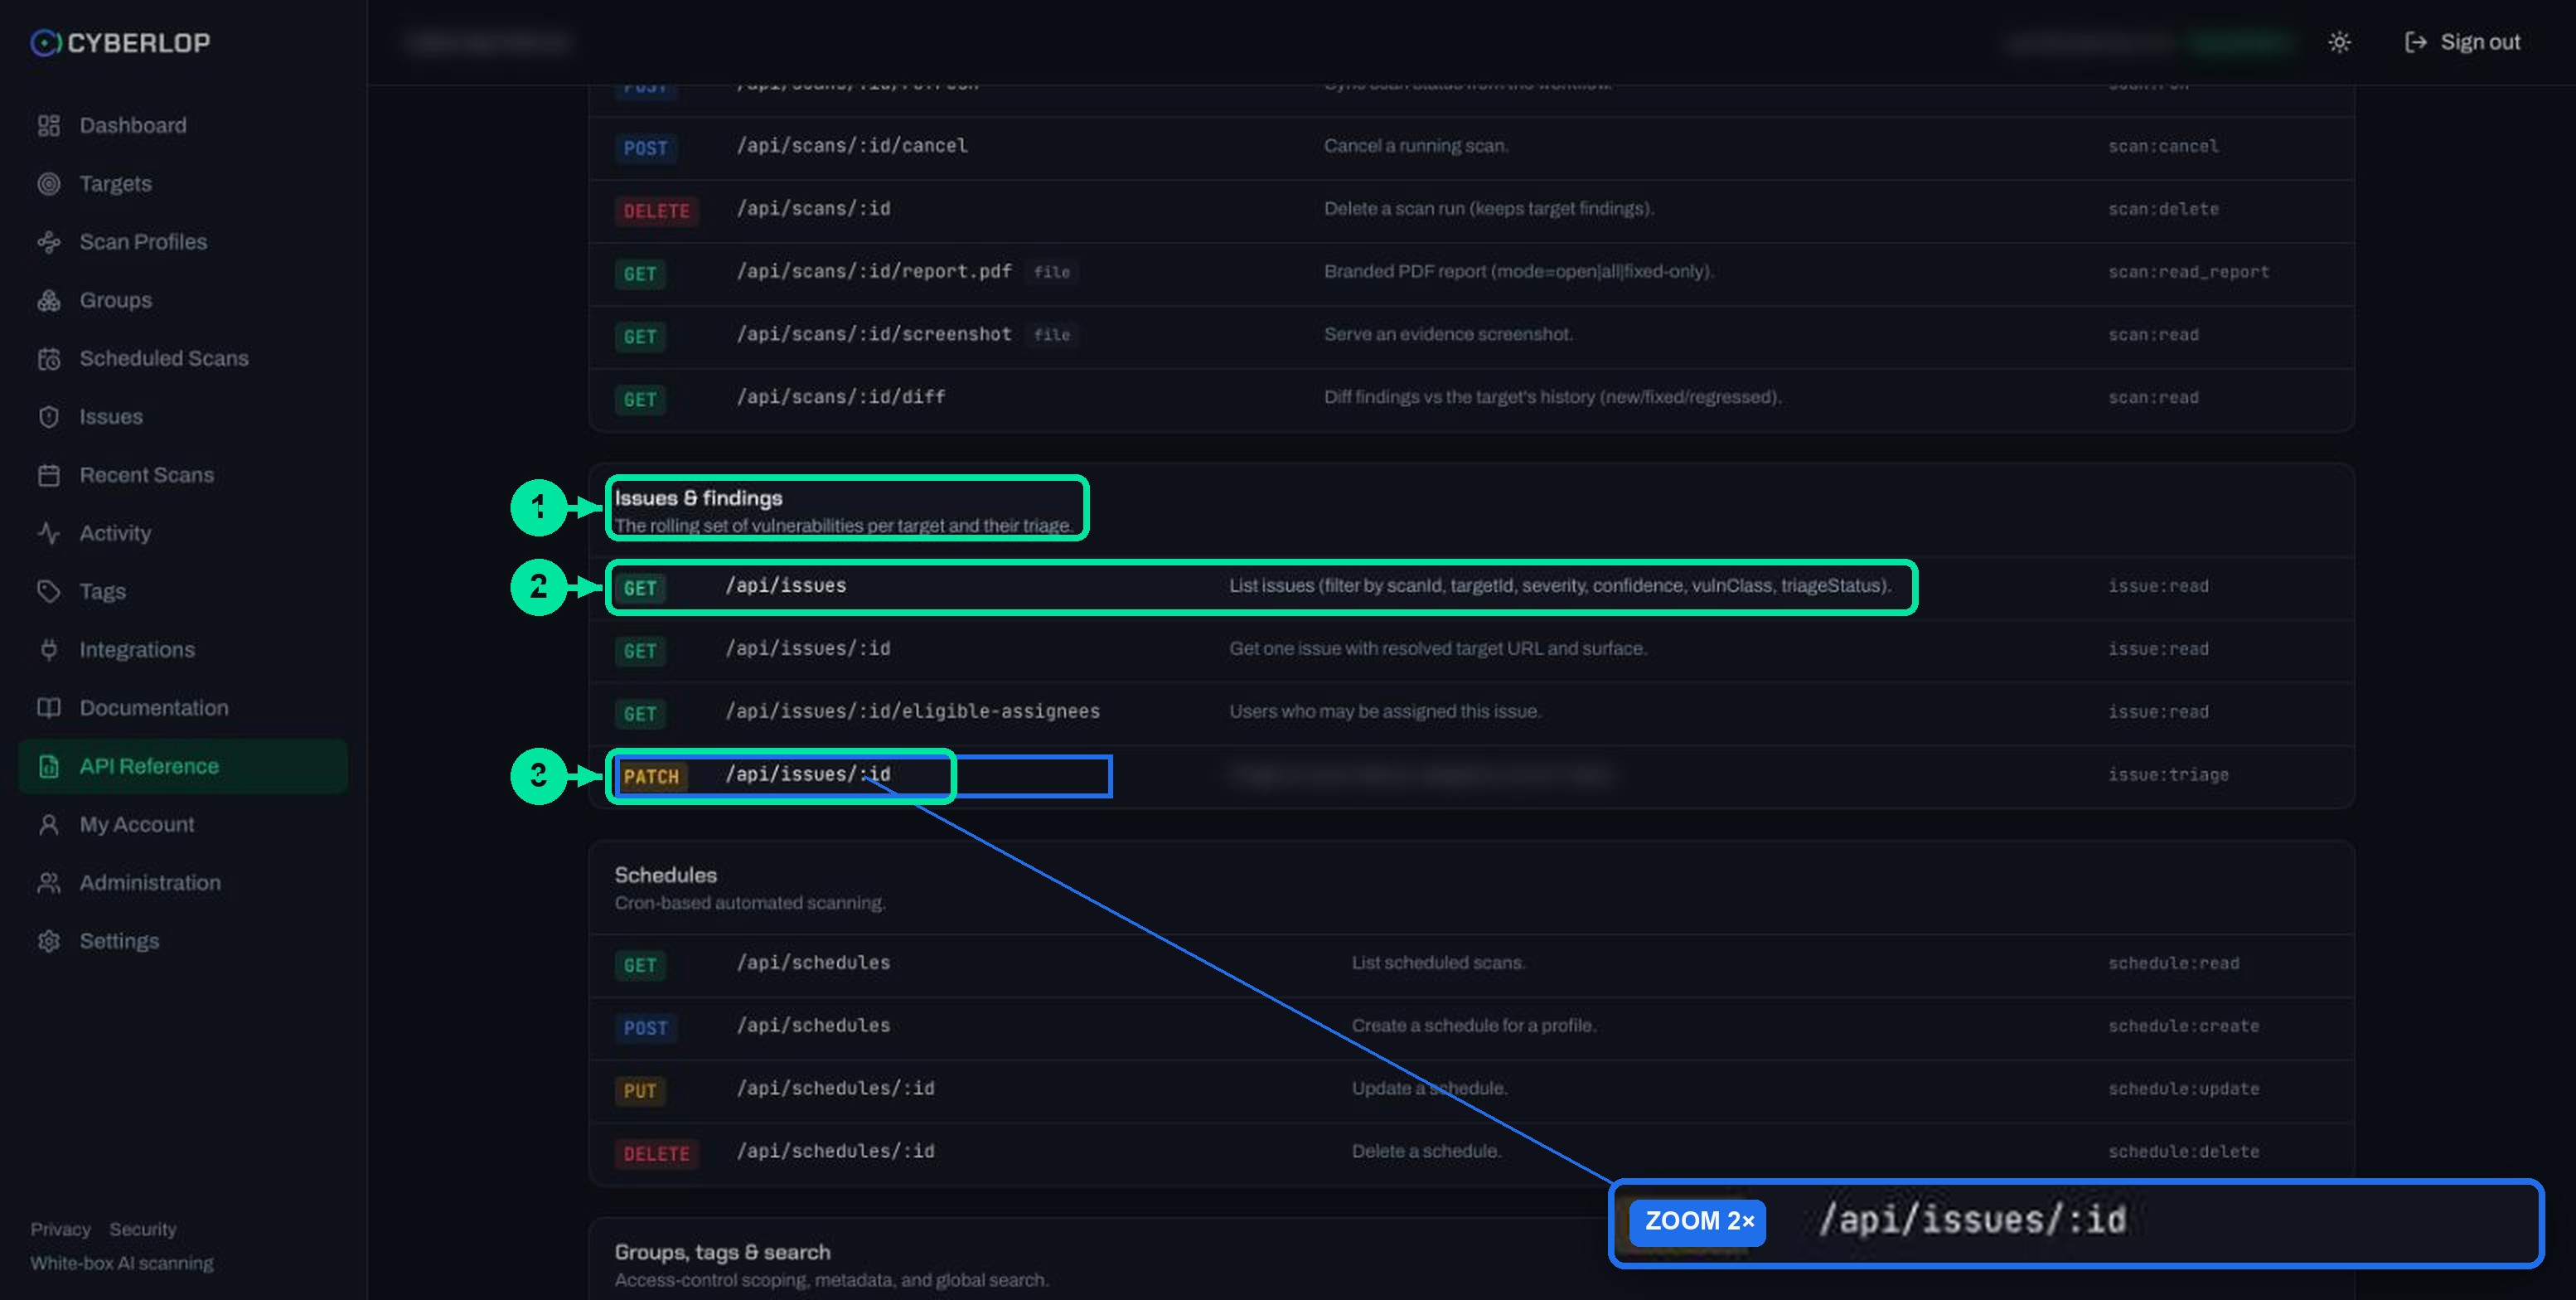Click the /api/scans/:id/report.pdf endpoint path
This screenshot has width=2576, height=1300.
(874, 272)
